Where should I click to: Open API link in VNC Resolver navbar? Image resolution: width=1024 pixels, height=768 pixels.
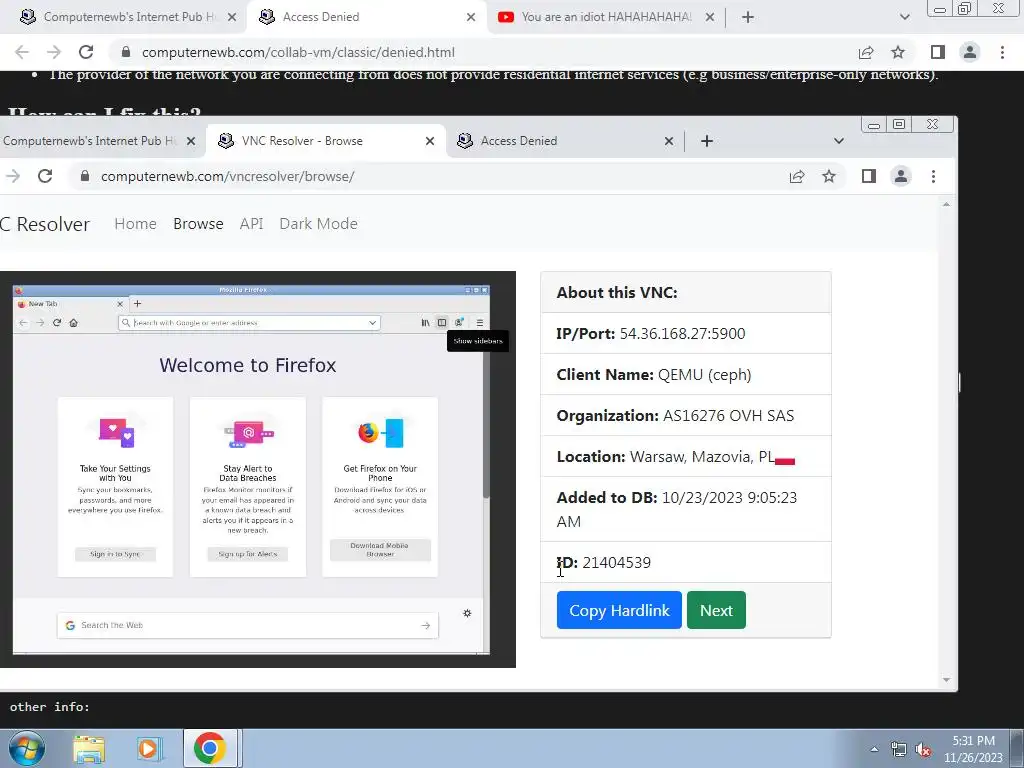251,223
